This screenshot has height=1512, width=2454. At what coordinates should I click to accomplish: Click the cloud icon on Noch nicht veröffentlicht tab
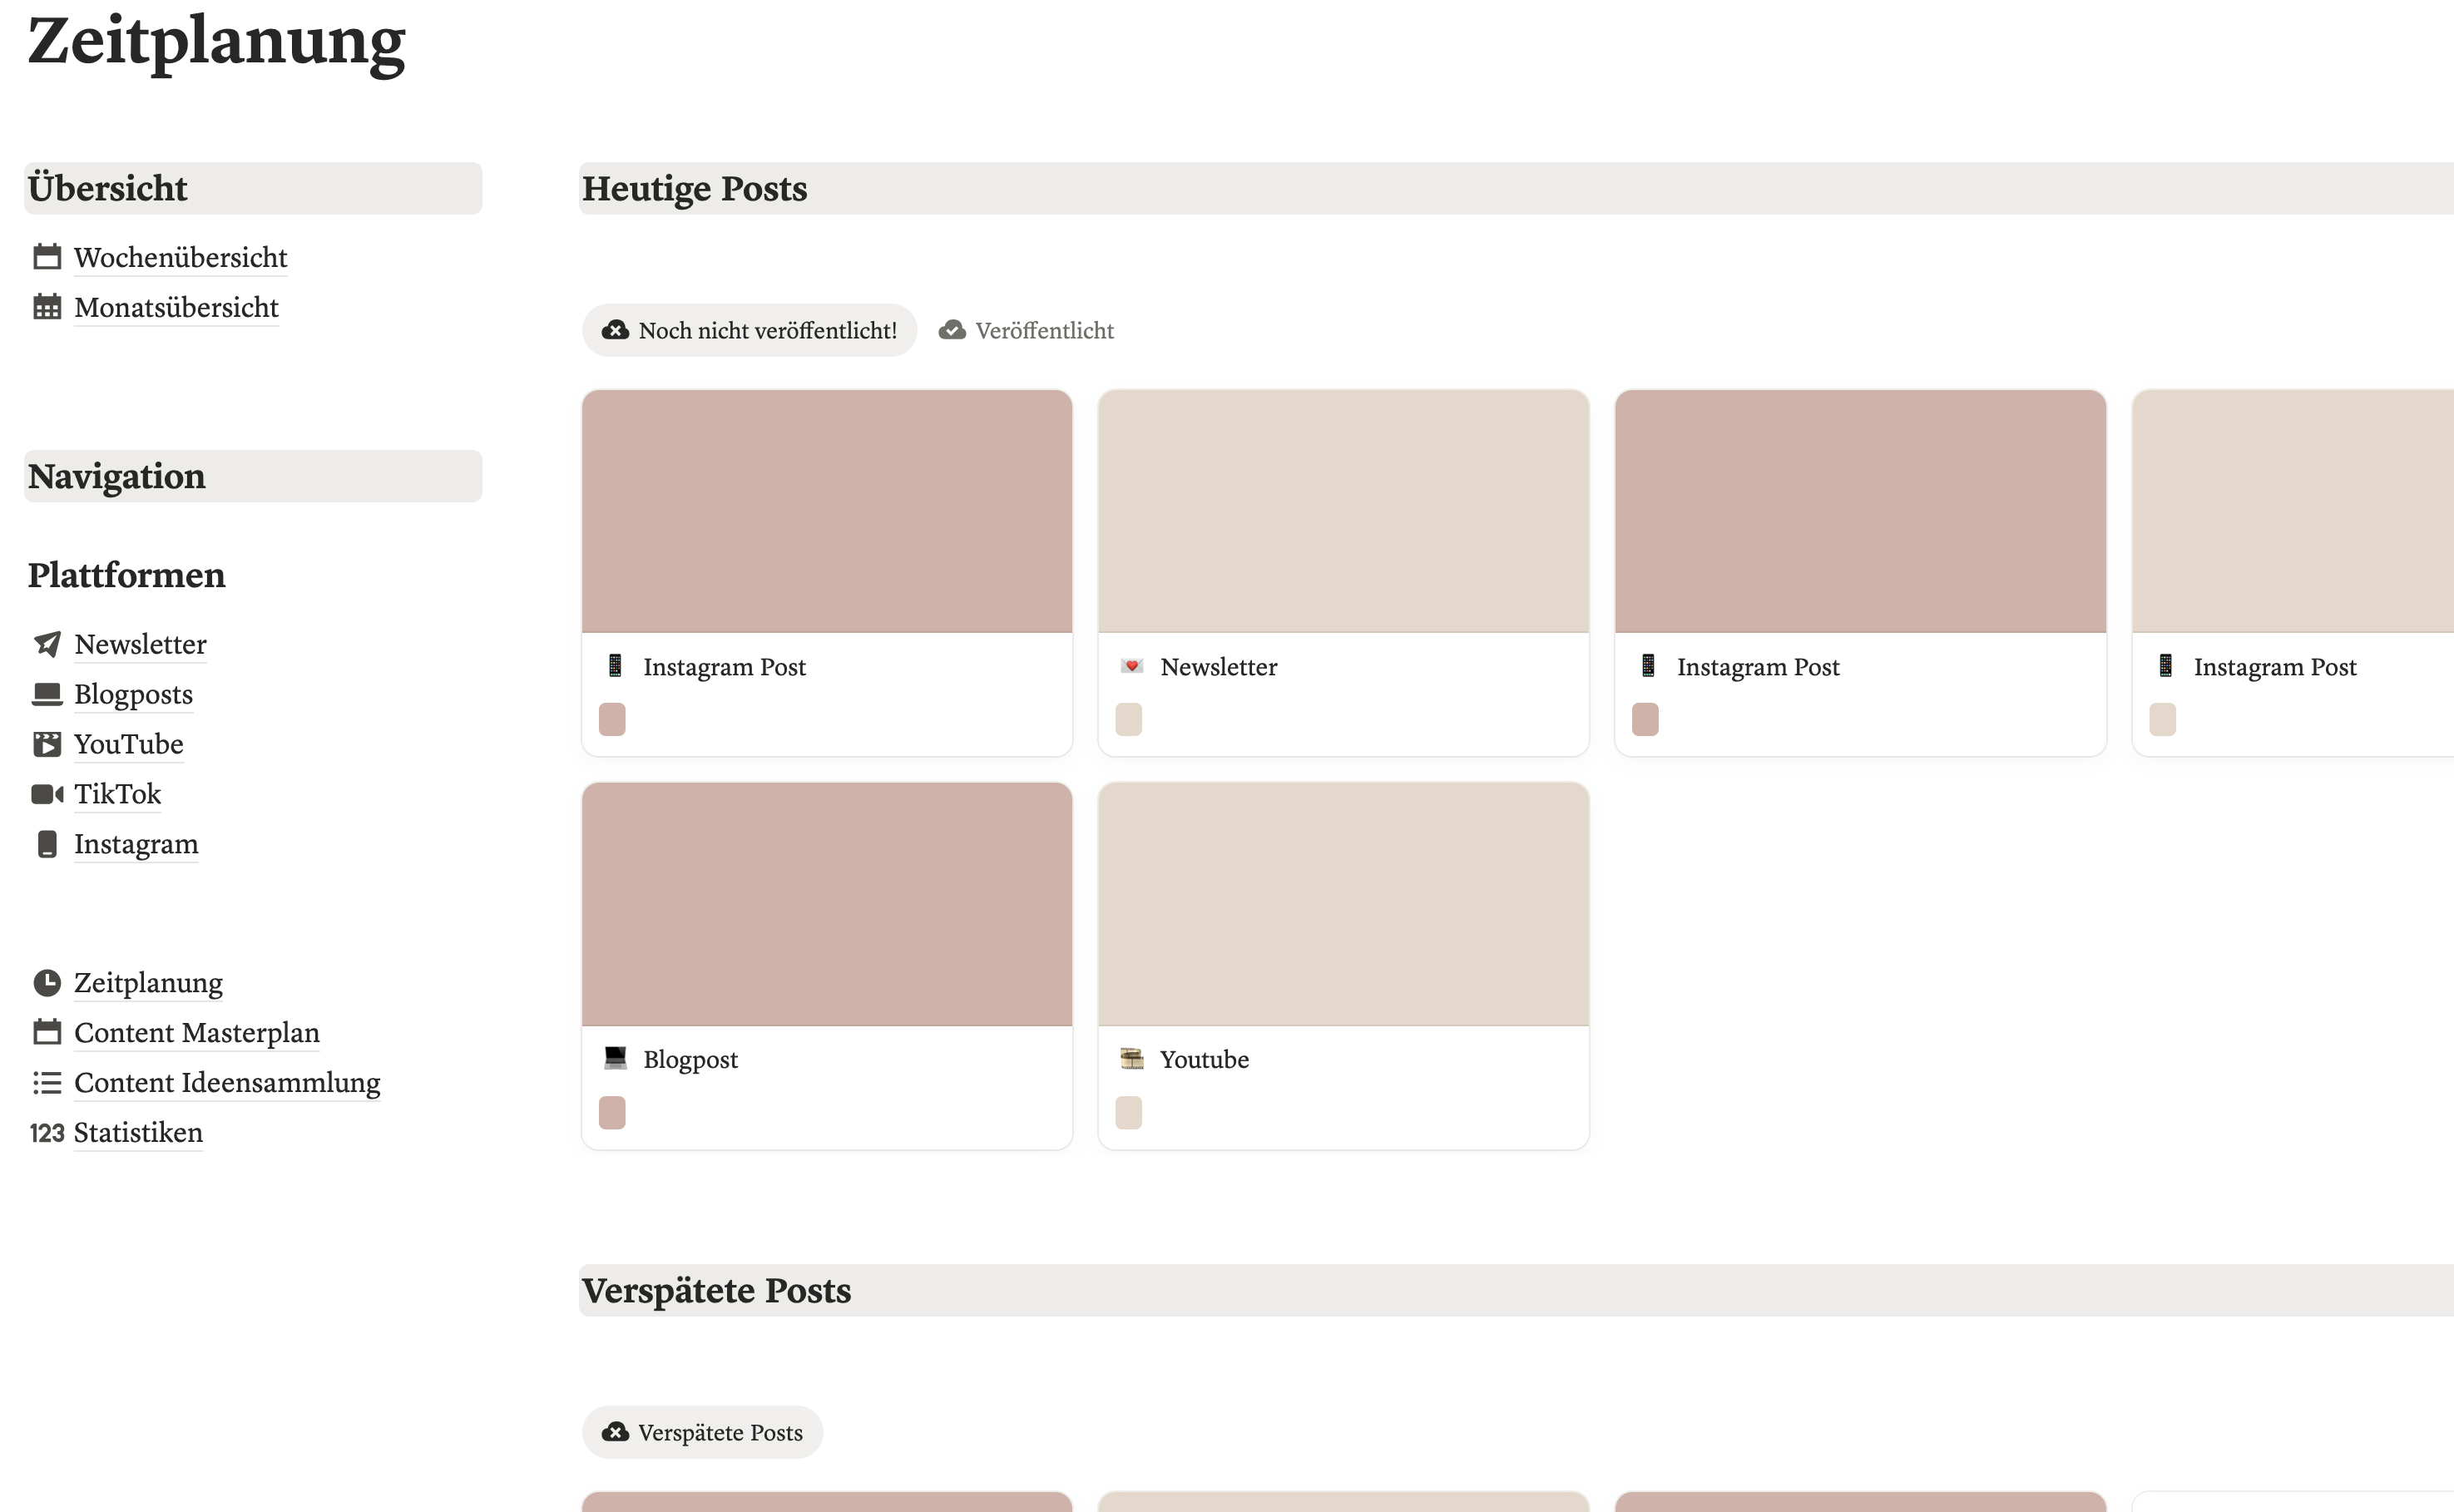point(615,330)
